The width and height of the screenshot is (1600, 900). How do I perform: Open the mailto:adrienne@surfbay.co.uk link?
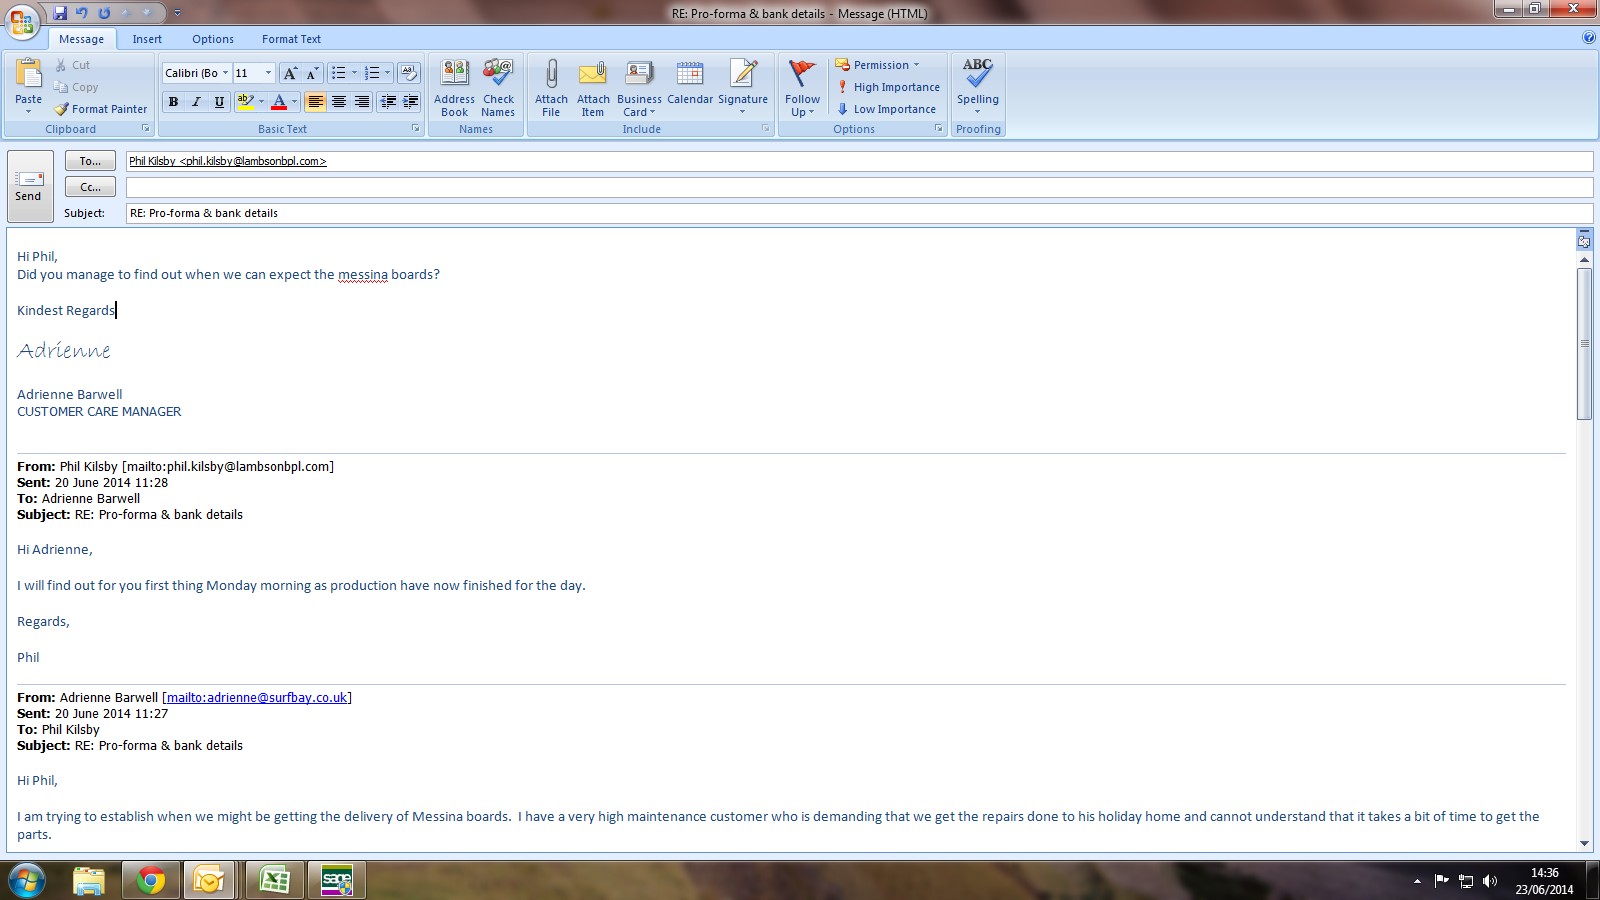click(x=257, y=698)
